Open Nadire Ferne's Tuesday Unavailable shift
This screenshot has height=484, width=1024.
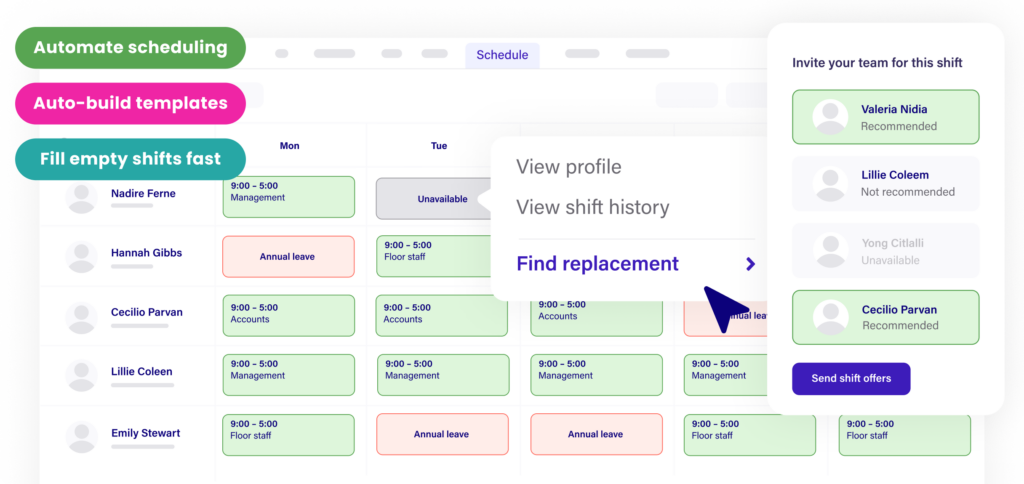click(x=441, y=198)
